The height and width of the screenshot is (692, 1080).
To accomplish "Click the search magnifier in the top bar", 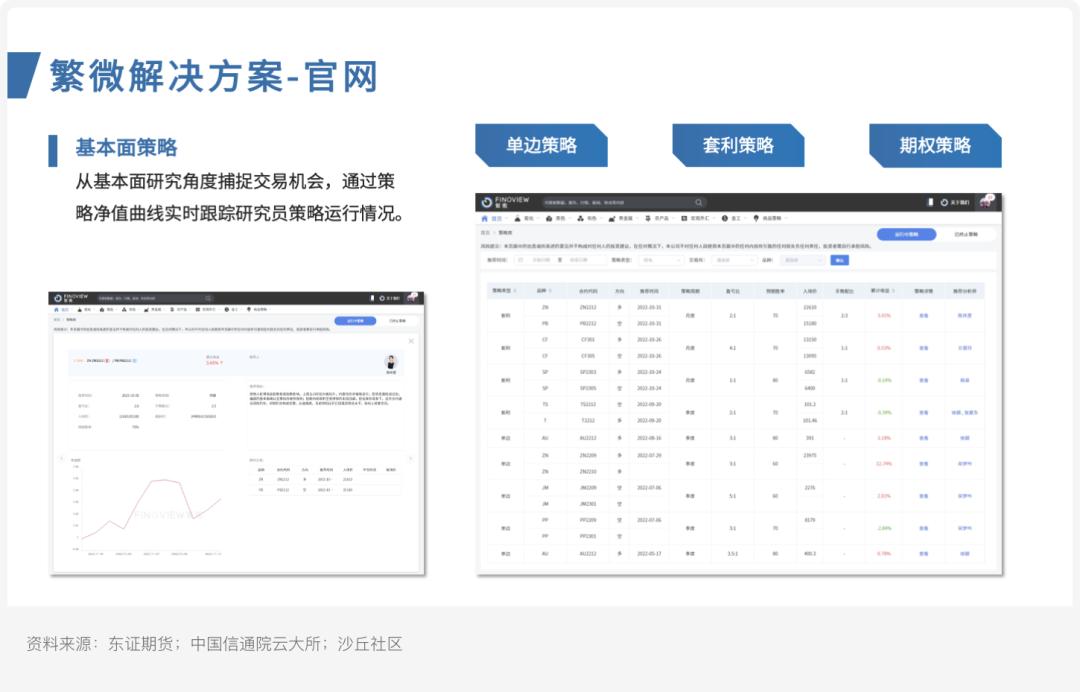I will 698,200.
